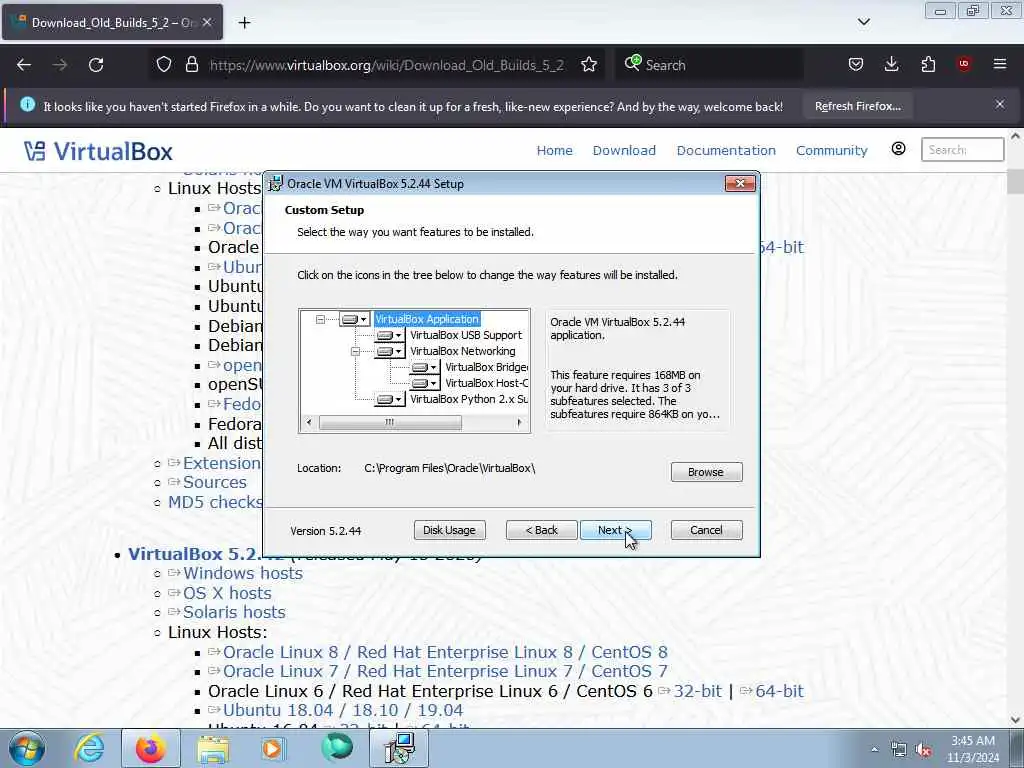The height and width of the screenshot is (768, 1024).
Task: Click the feature tree horizontal scrollbar thumb
Action: pos(390,423)
